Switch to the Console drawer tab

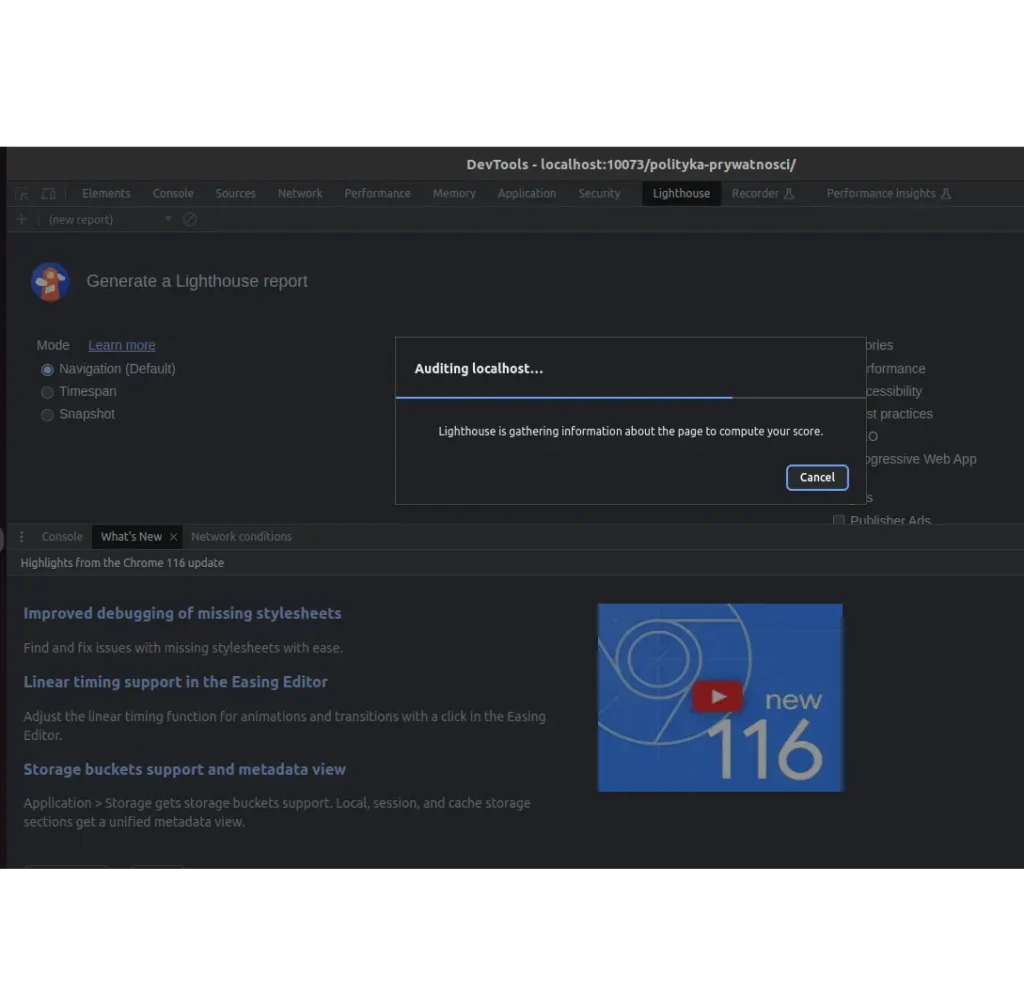click(62, 537)
